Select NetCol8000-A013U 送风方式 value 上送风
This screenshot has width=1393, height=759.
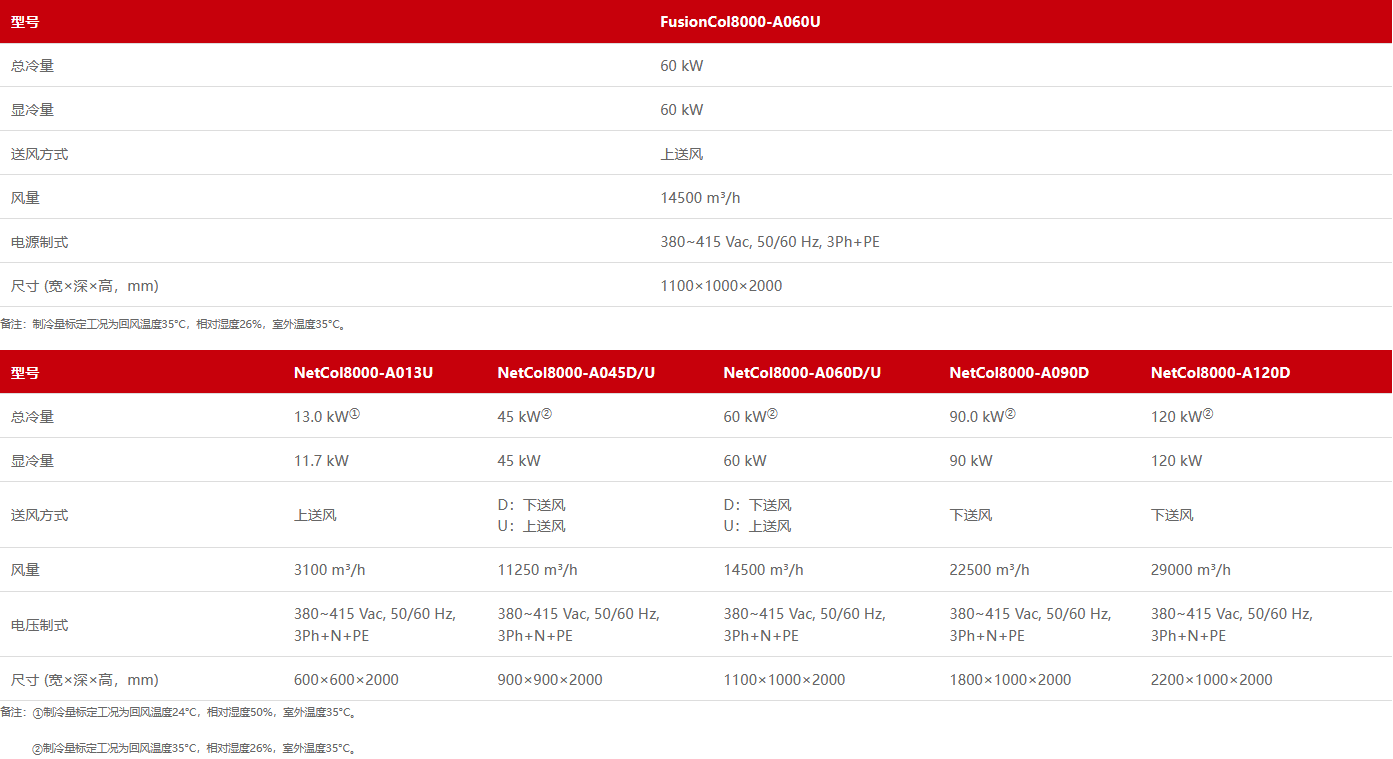coord(315,515)
